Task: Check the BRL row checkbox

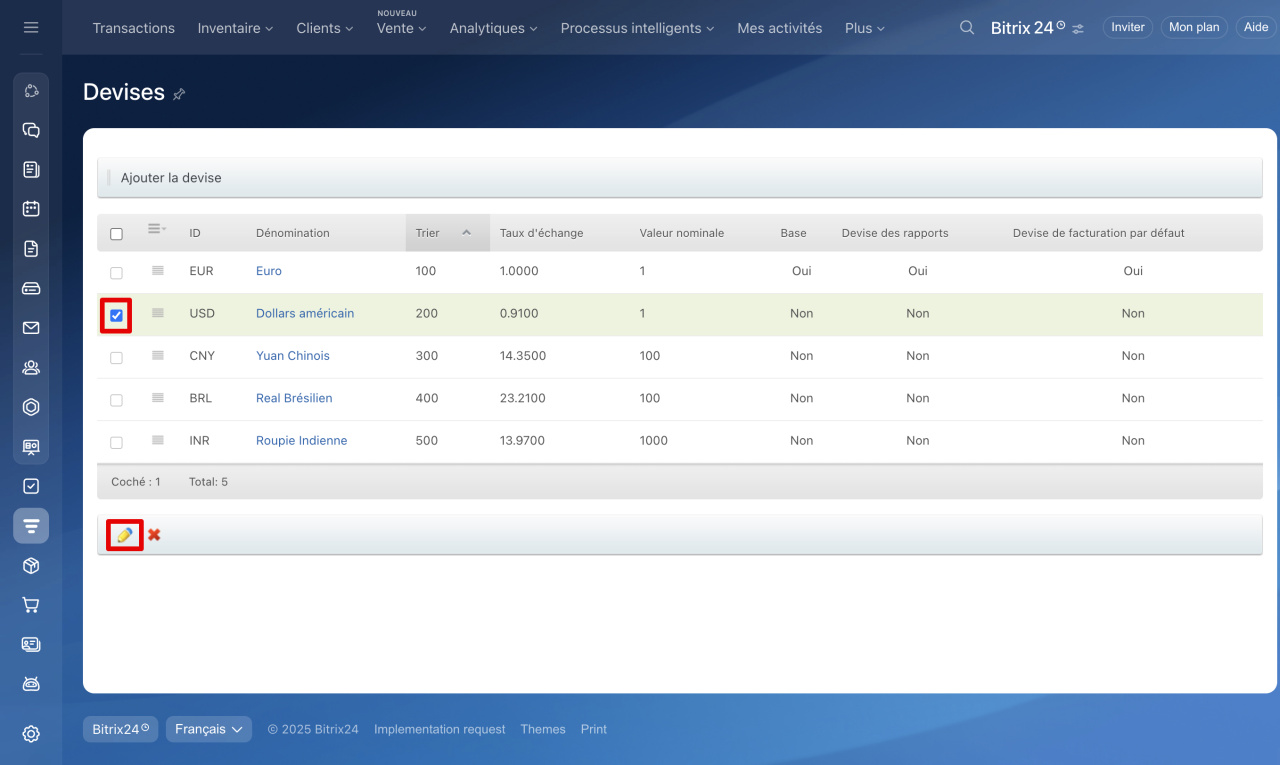Action: coord(116,399)
